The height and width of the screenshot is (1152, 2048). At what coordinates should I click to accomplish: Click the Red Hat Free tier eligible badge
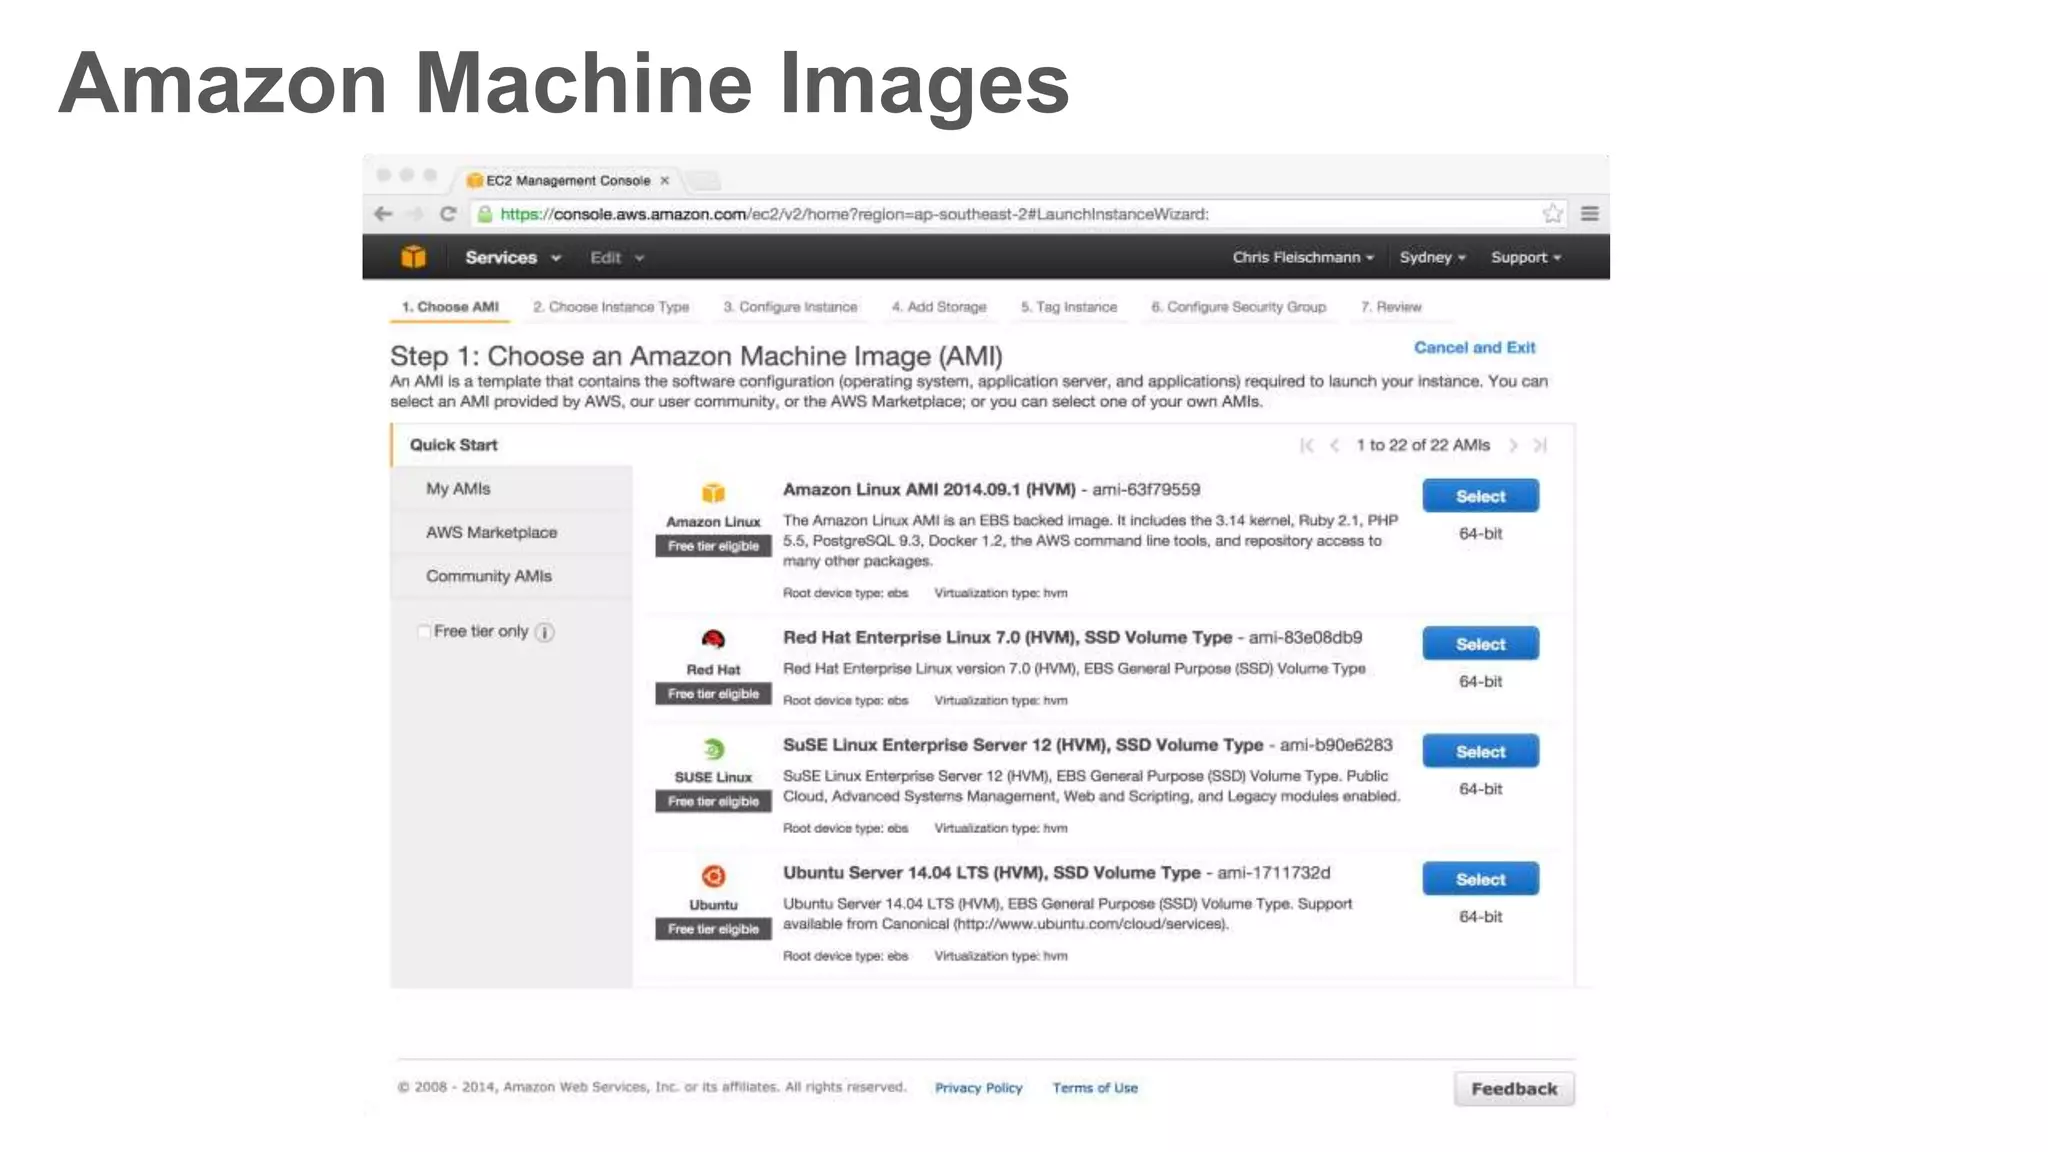[x=713, y=694]
